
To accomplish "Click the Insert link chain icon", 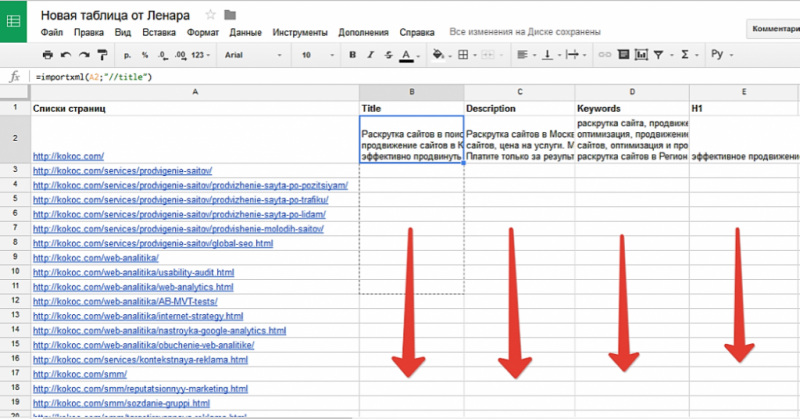I will (605, 55).
